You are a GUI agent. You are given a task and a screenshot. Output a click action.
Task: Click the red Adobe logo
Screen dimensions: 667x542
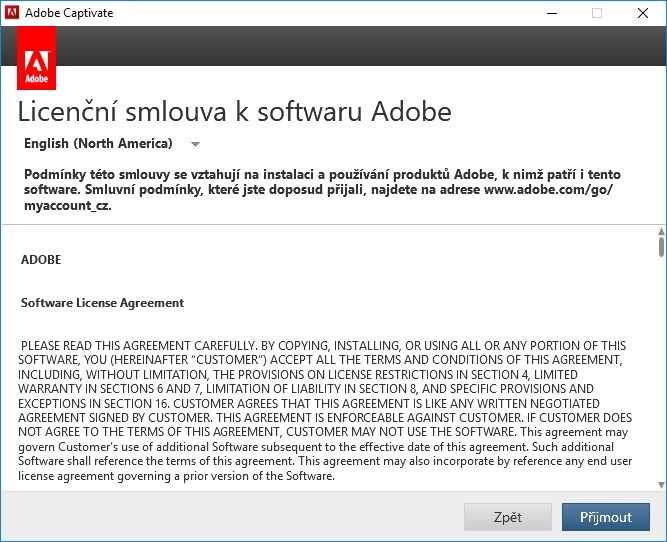click(36, 59)
